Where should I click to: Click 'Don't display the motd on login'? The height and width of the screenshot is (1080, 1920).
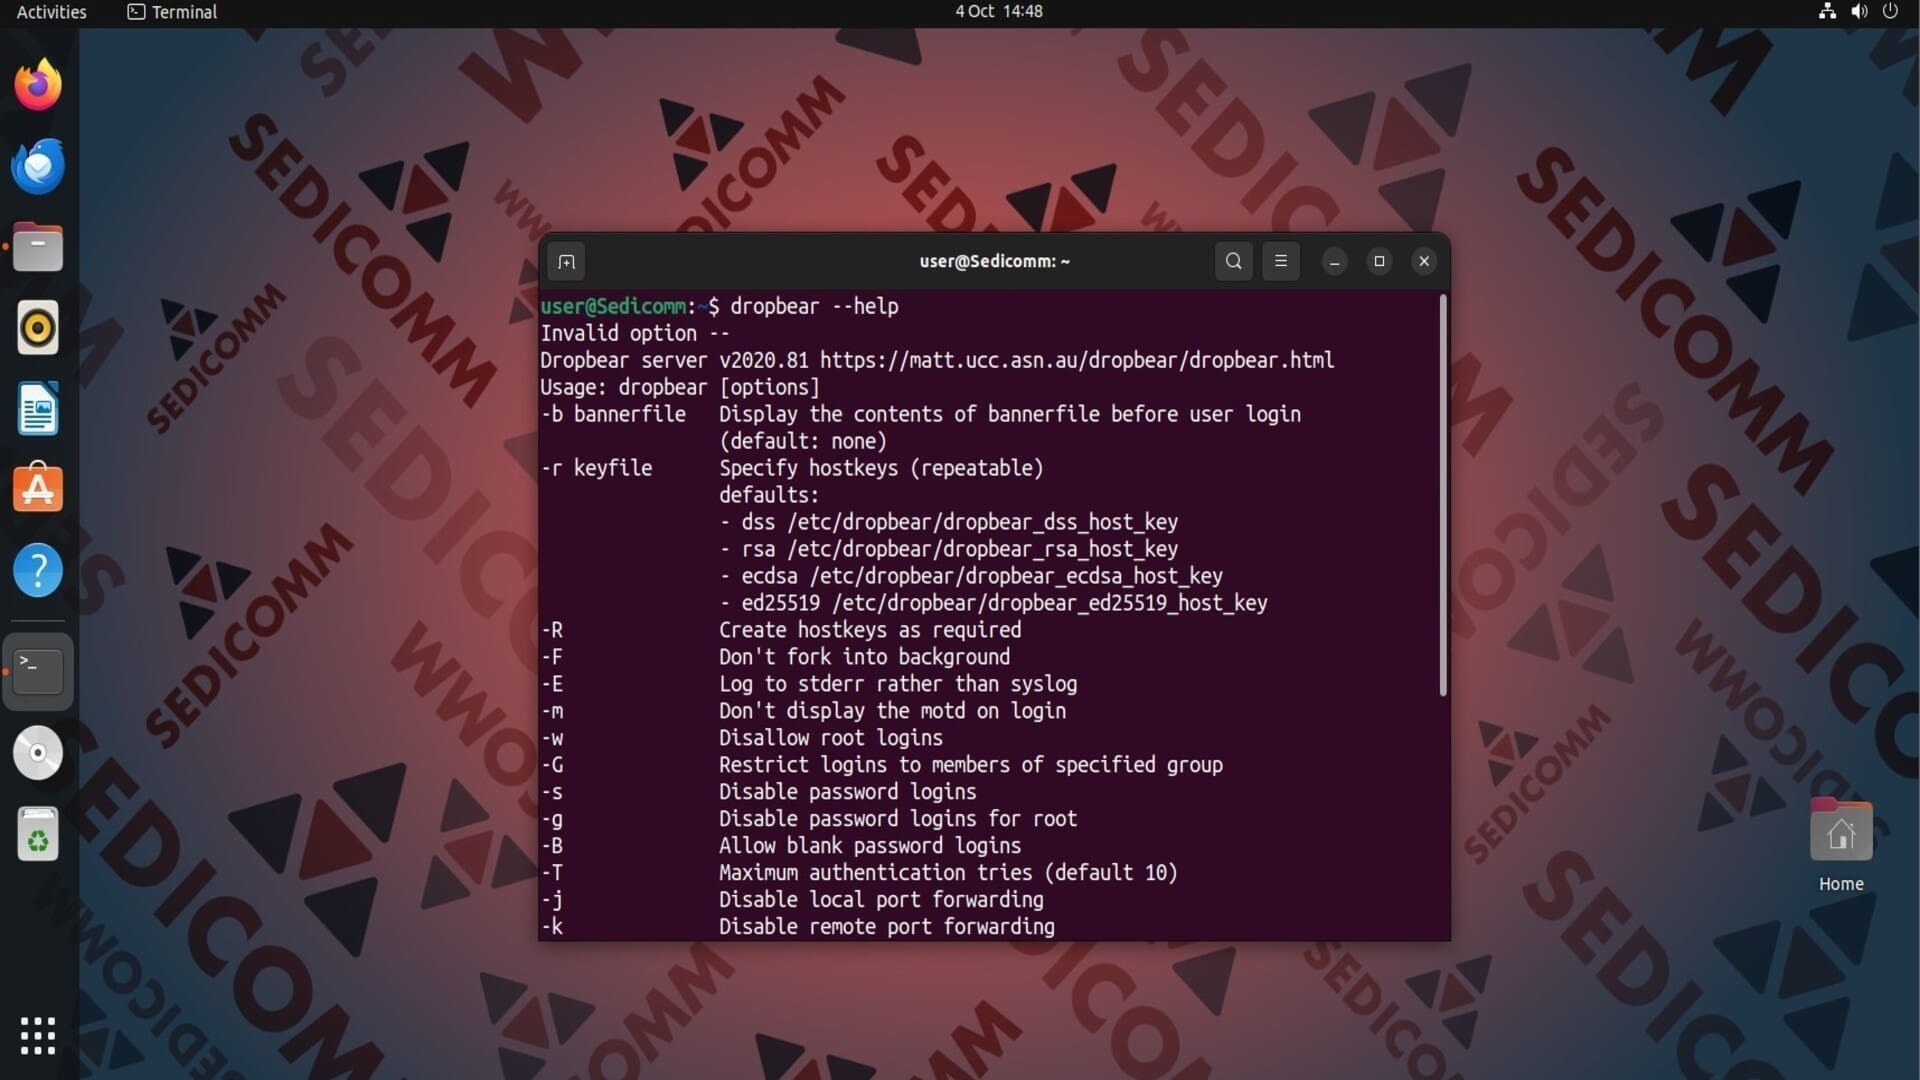(x=893, y=711)
